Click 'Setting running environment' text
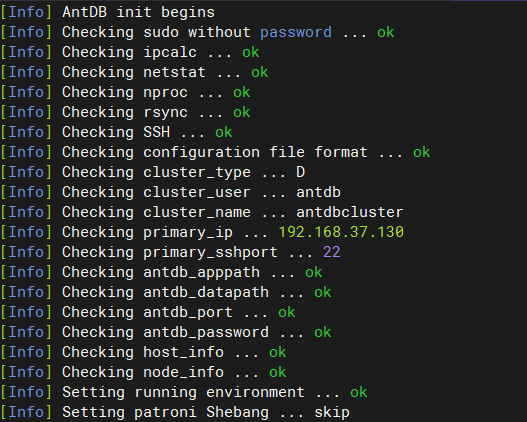 pos(183,392)
